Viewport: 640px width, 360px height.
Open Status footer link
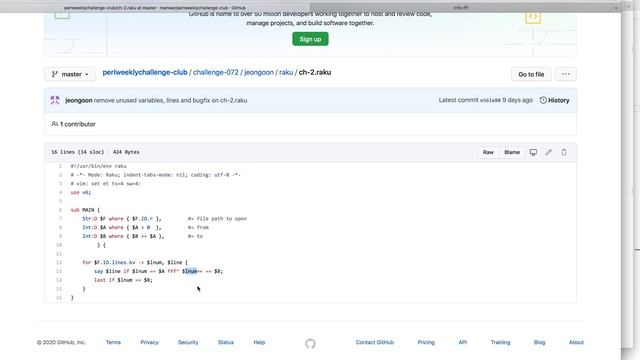pos(226,342)
